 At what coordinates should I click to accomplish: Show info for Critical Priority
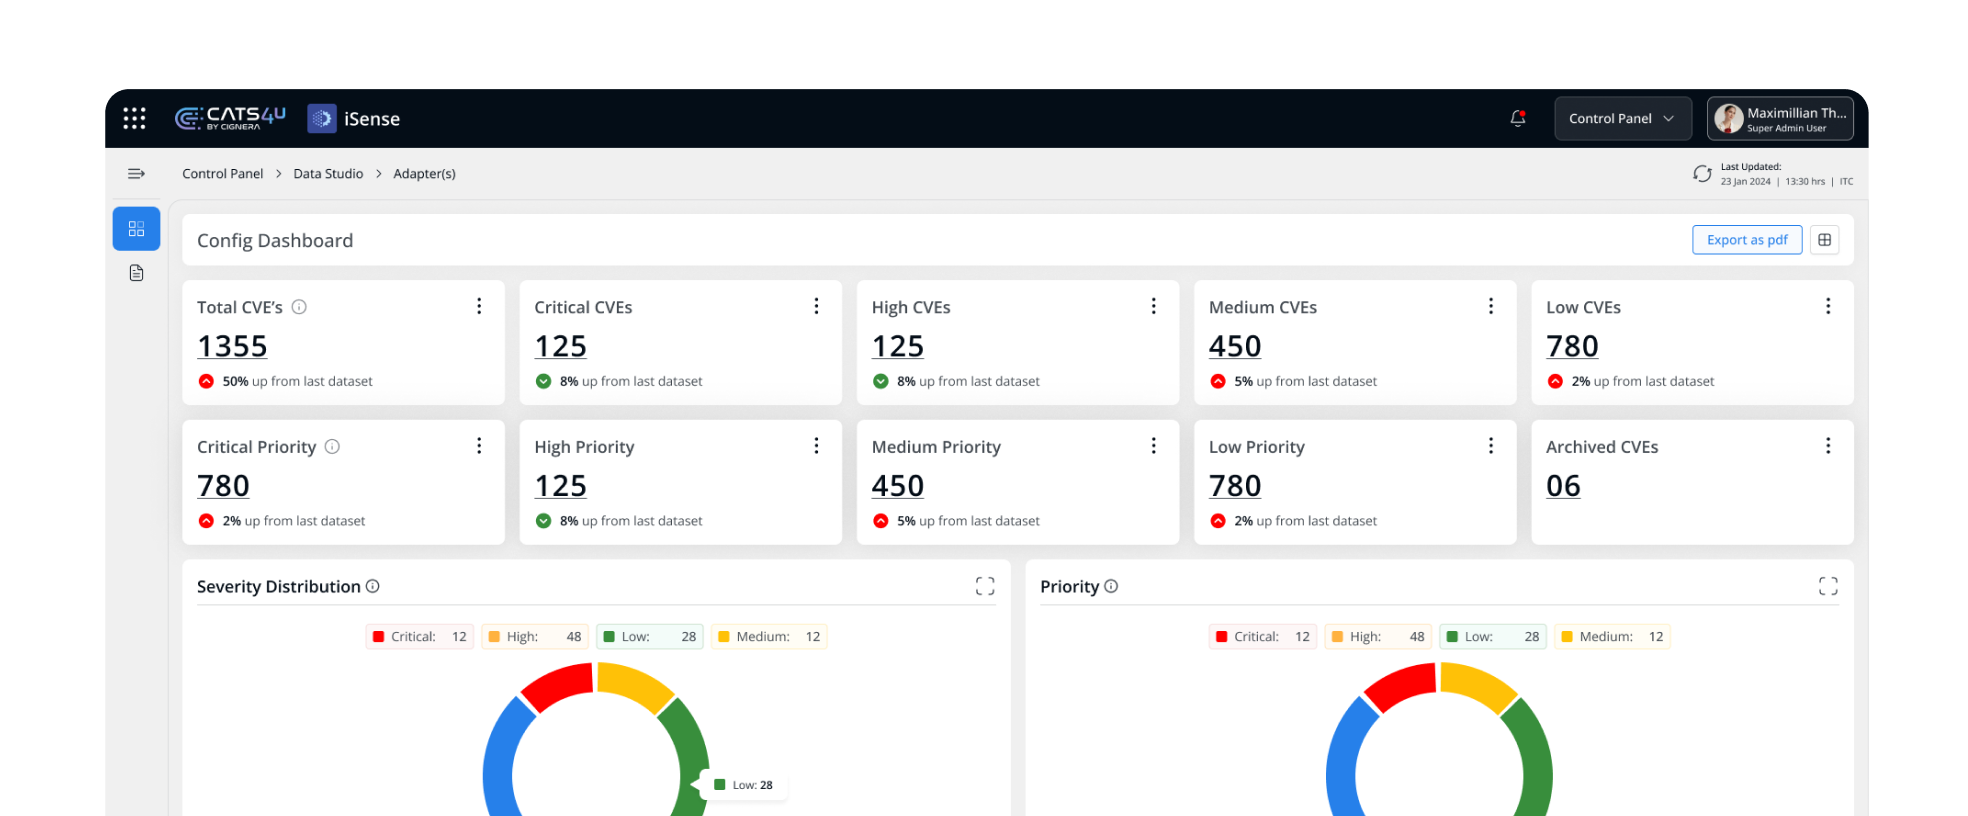point(332,447)
